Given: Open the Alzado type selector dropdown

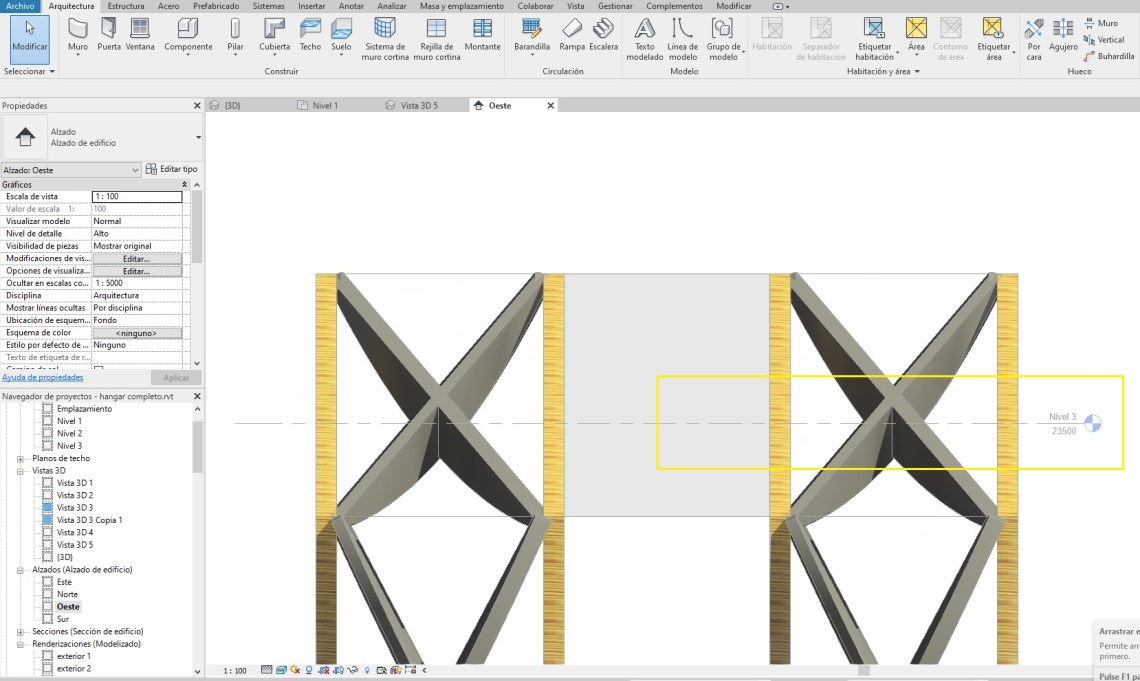Looking at the screenshot, I should point(198,137).
